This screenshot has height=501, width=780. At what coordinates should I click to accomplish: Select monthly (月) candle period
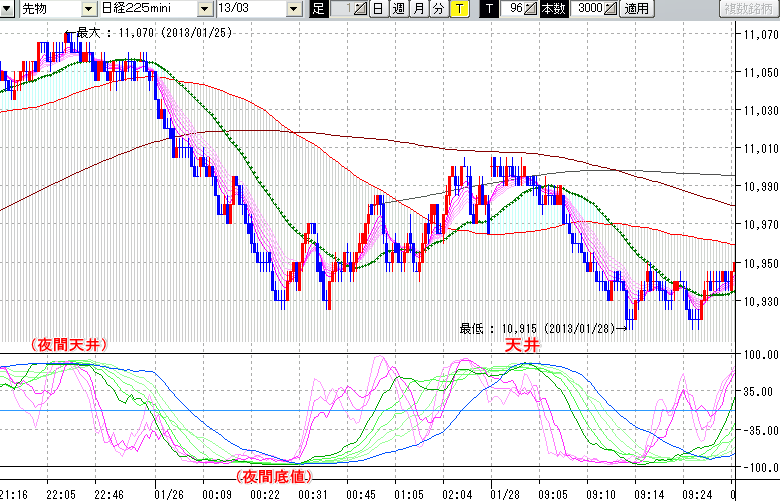[419, 9]
